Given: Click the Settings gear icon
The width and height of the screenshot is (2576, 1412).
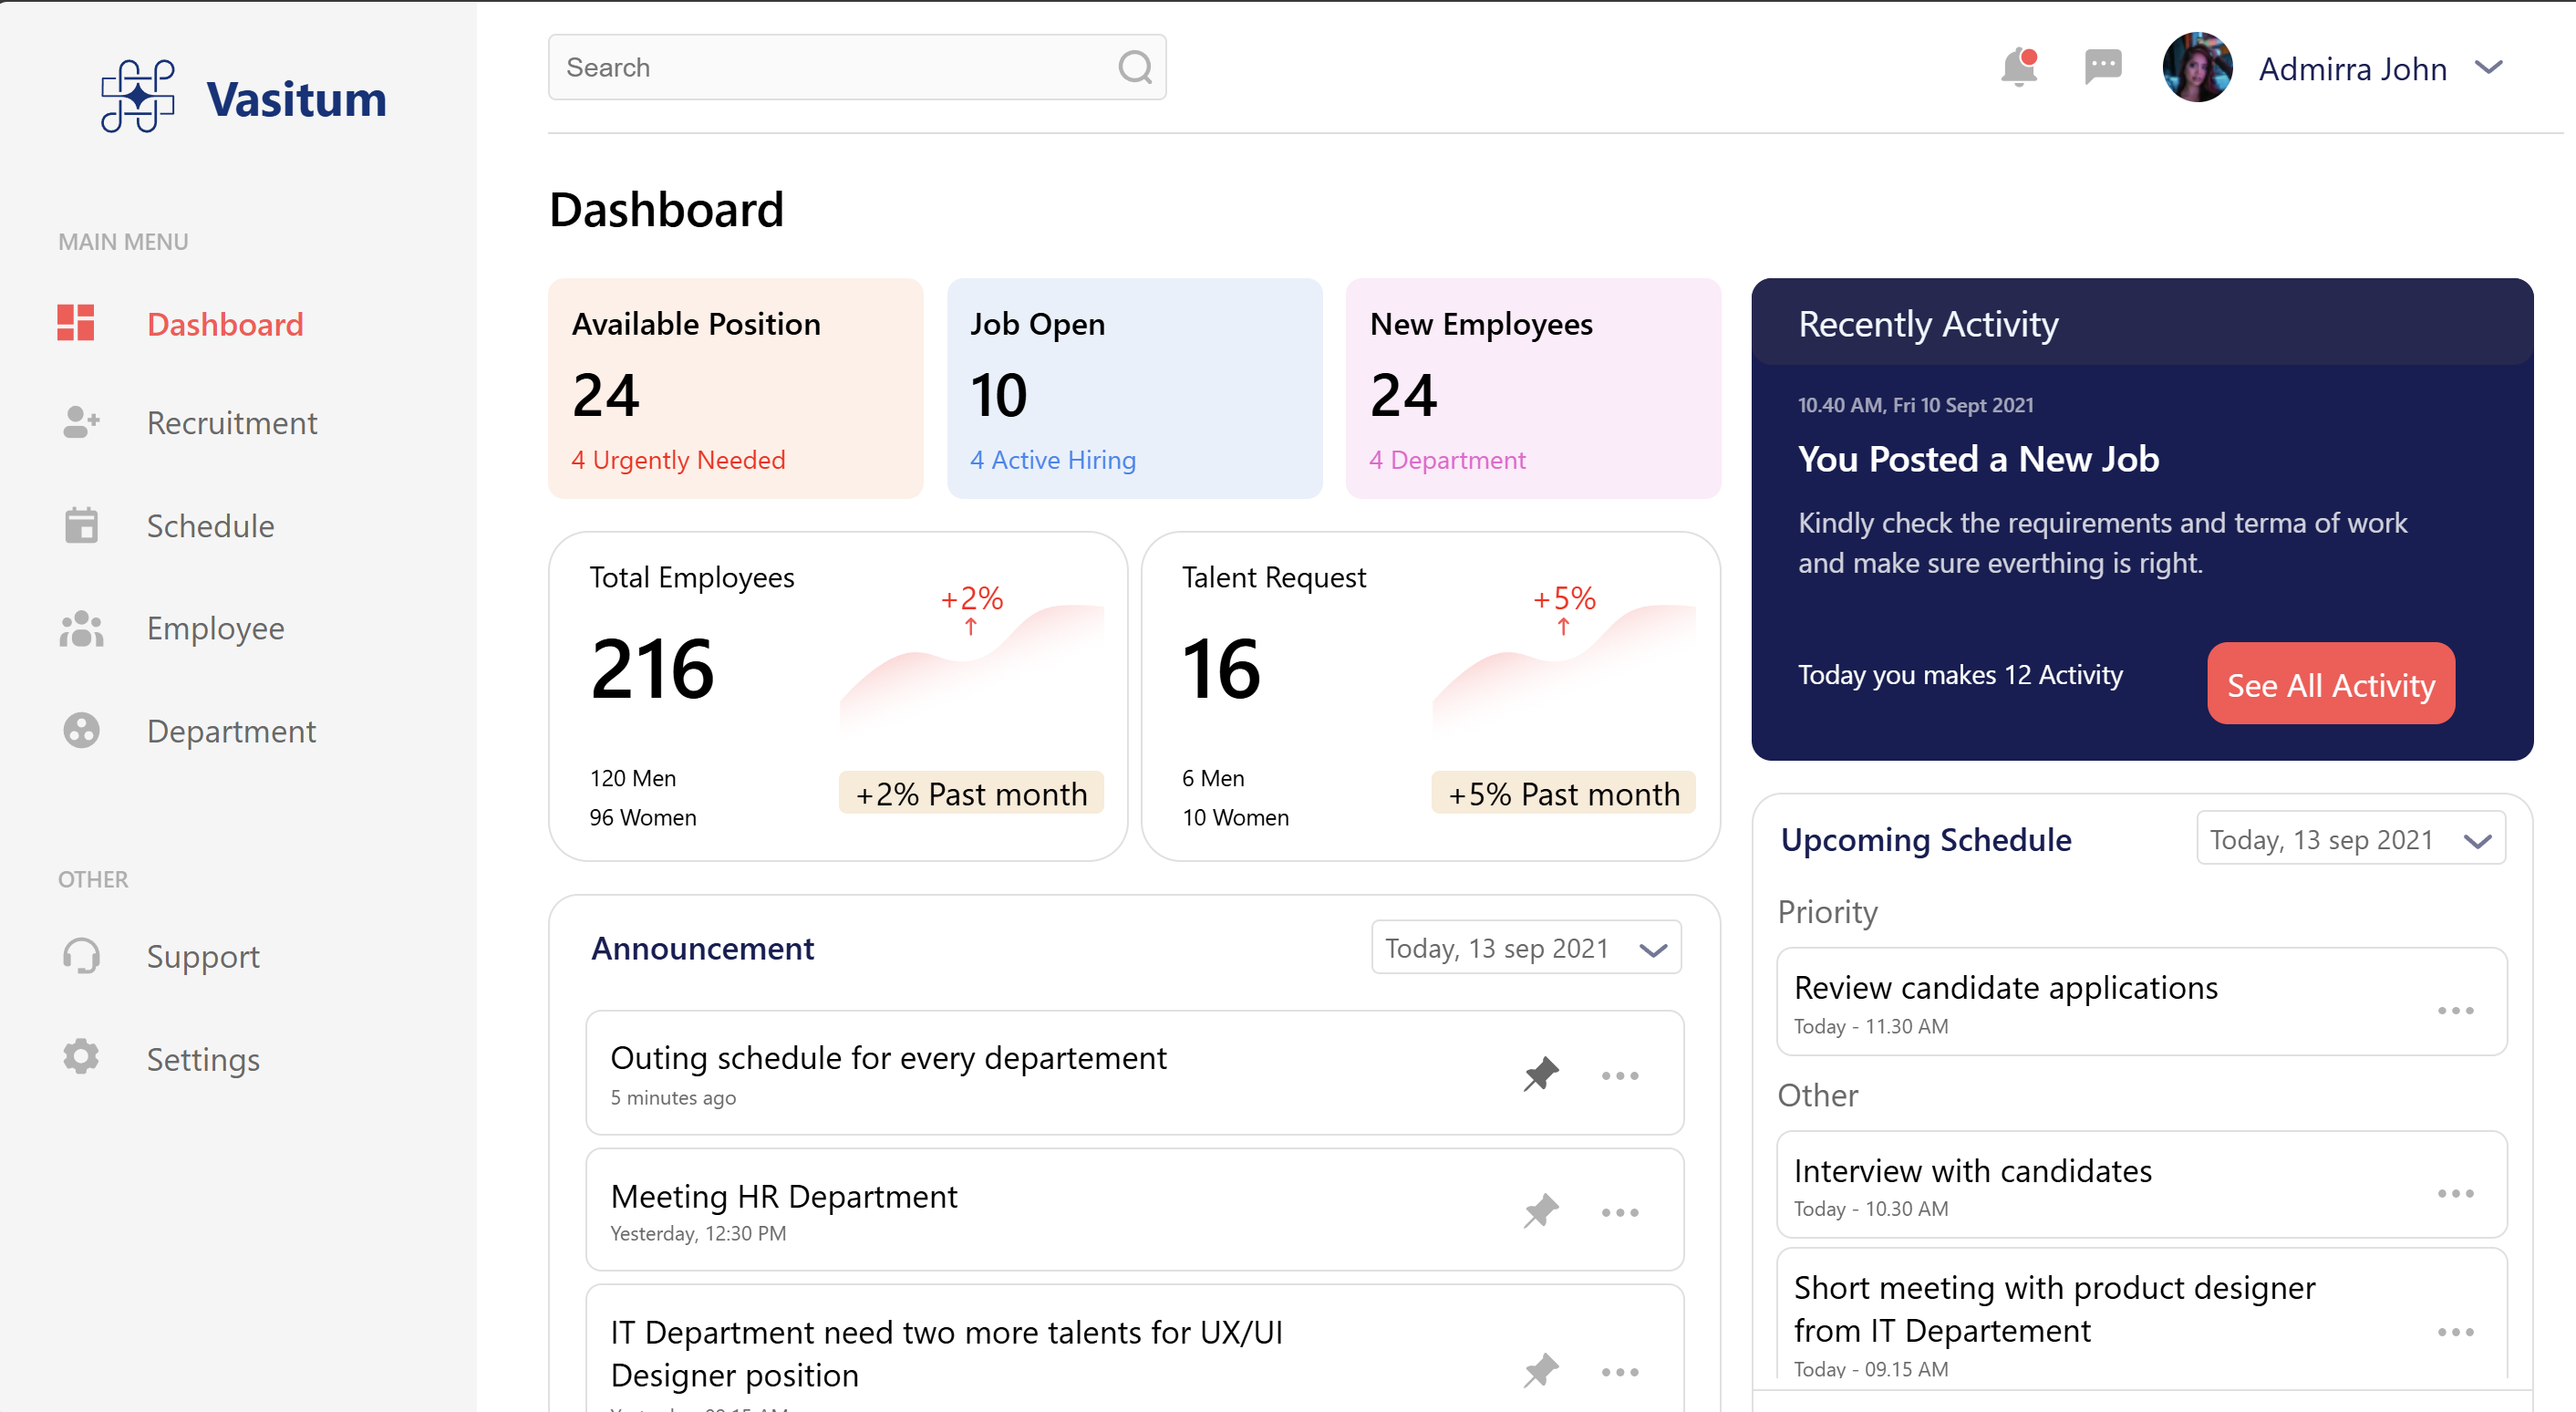Looking at the screenshot, I should pos(81,1057).
